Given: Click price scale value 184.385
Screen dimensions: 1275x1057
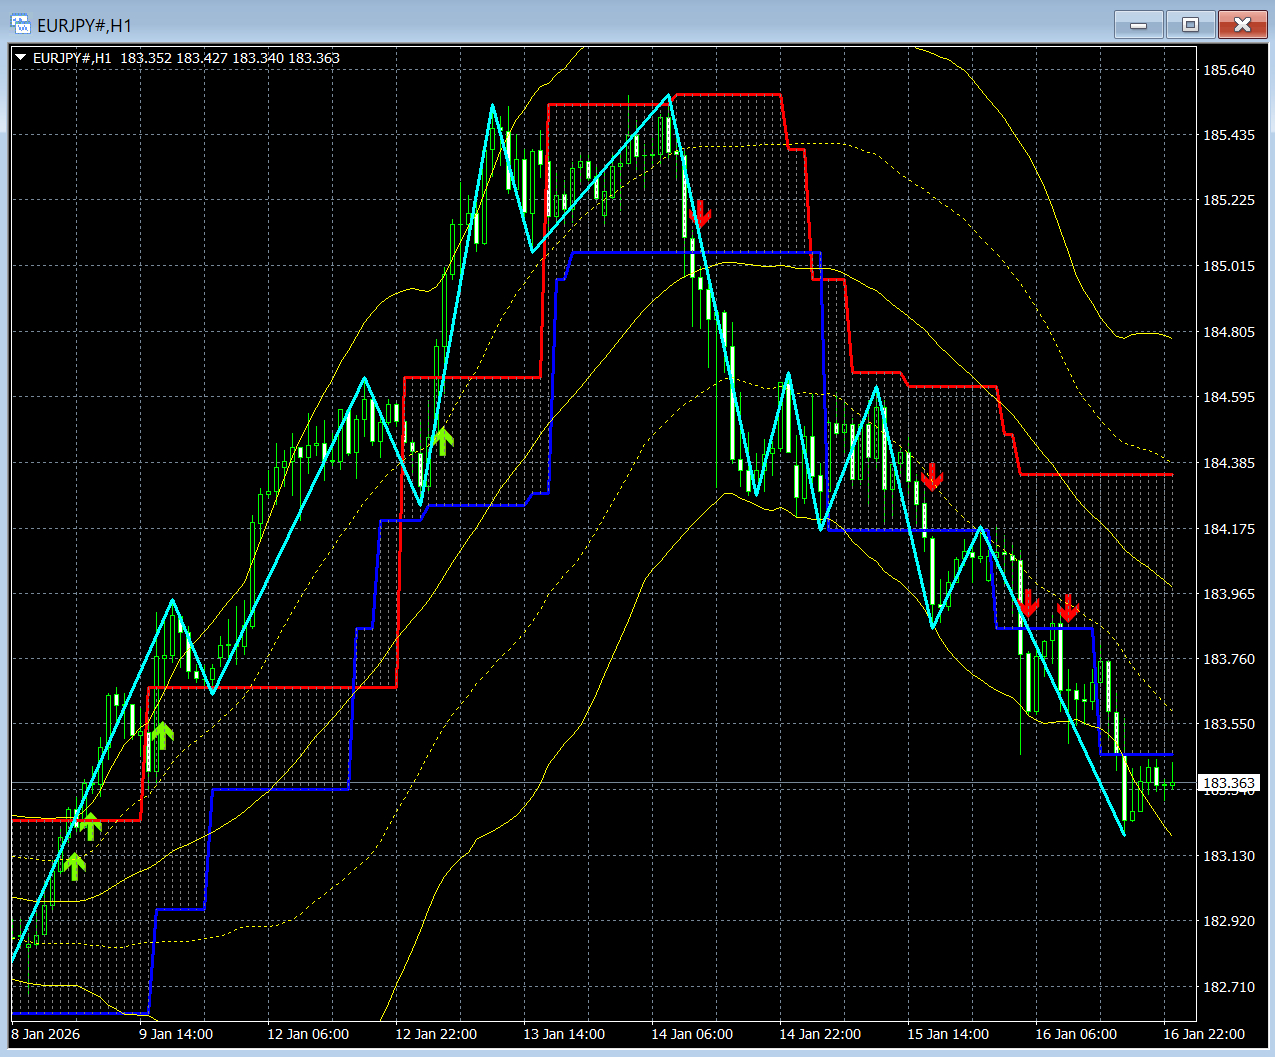Looking at the screenshot, I should (1228, 463).
